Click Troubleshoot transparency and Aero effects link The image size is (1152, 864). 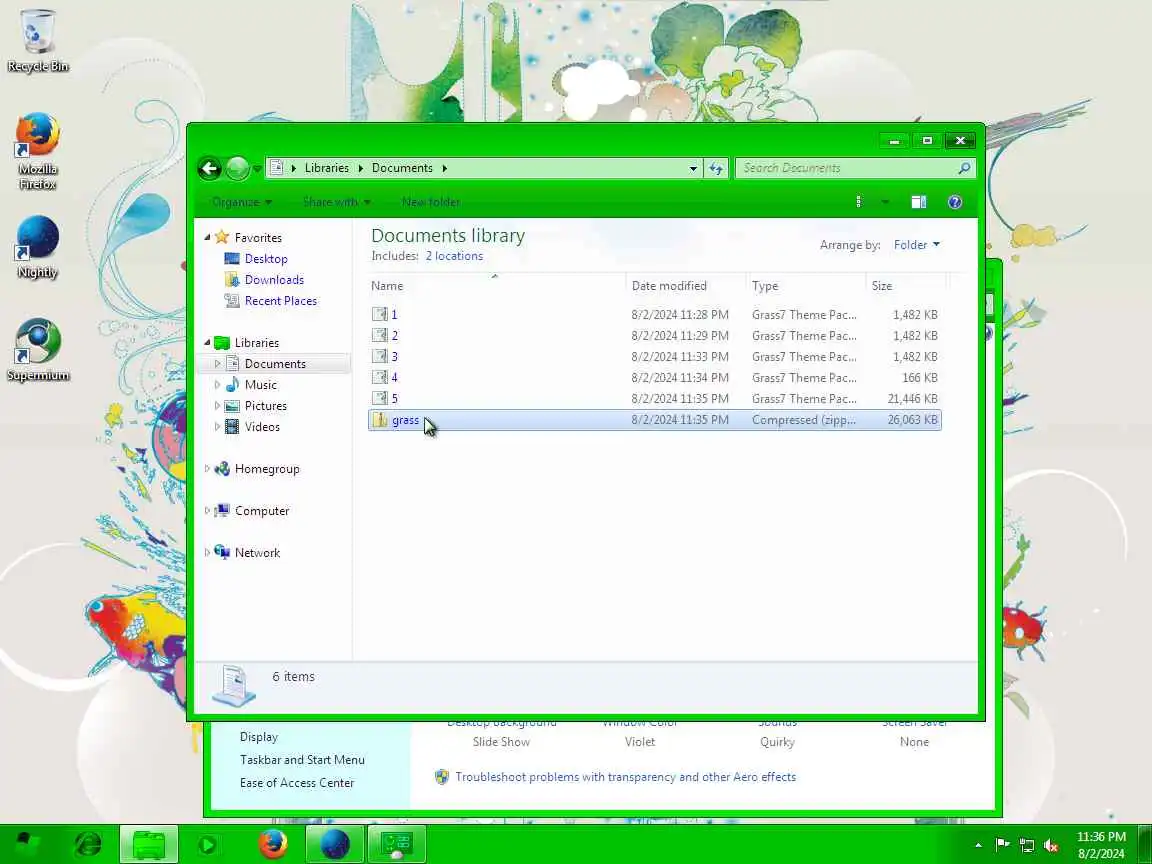click(x=625, y=777)
